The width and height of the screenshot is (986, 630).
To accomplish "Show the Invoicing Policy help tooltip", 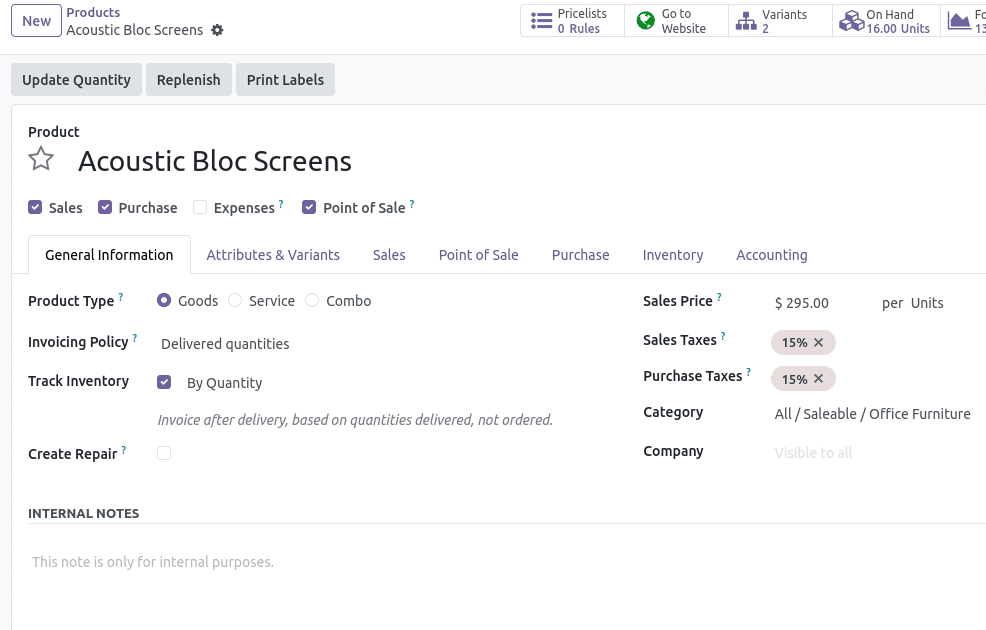I will coord(135,338).
